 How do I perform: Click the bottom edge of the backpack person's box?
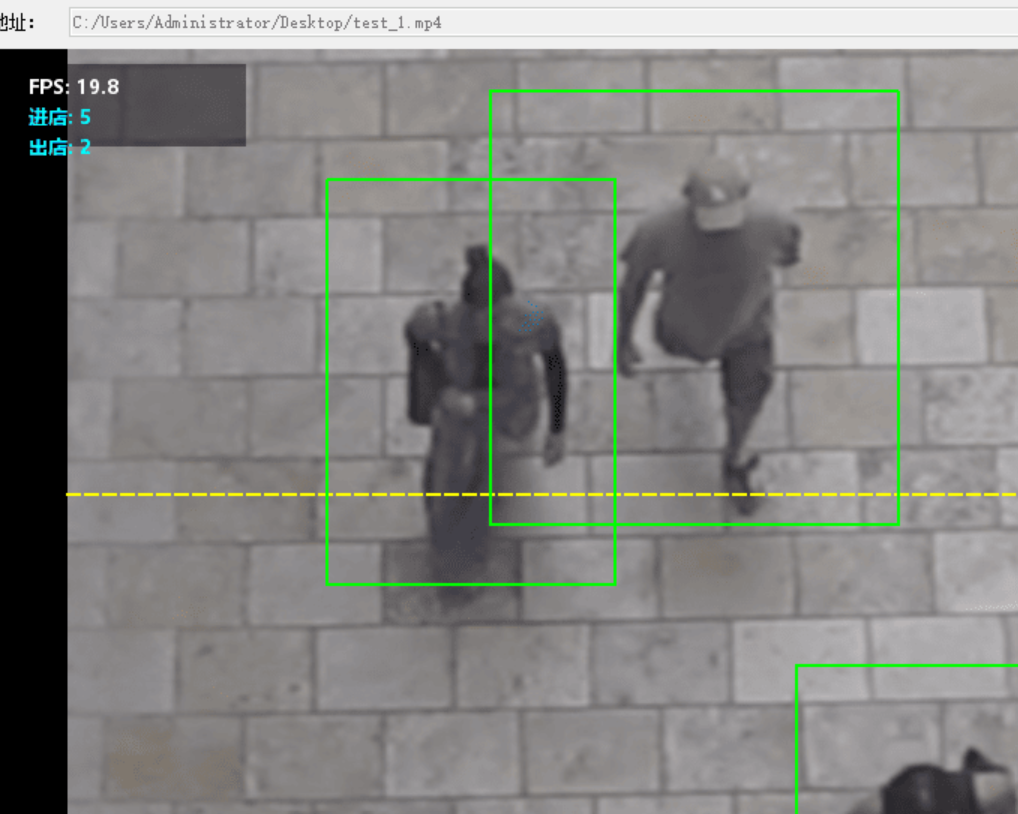point(470,583)
